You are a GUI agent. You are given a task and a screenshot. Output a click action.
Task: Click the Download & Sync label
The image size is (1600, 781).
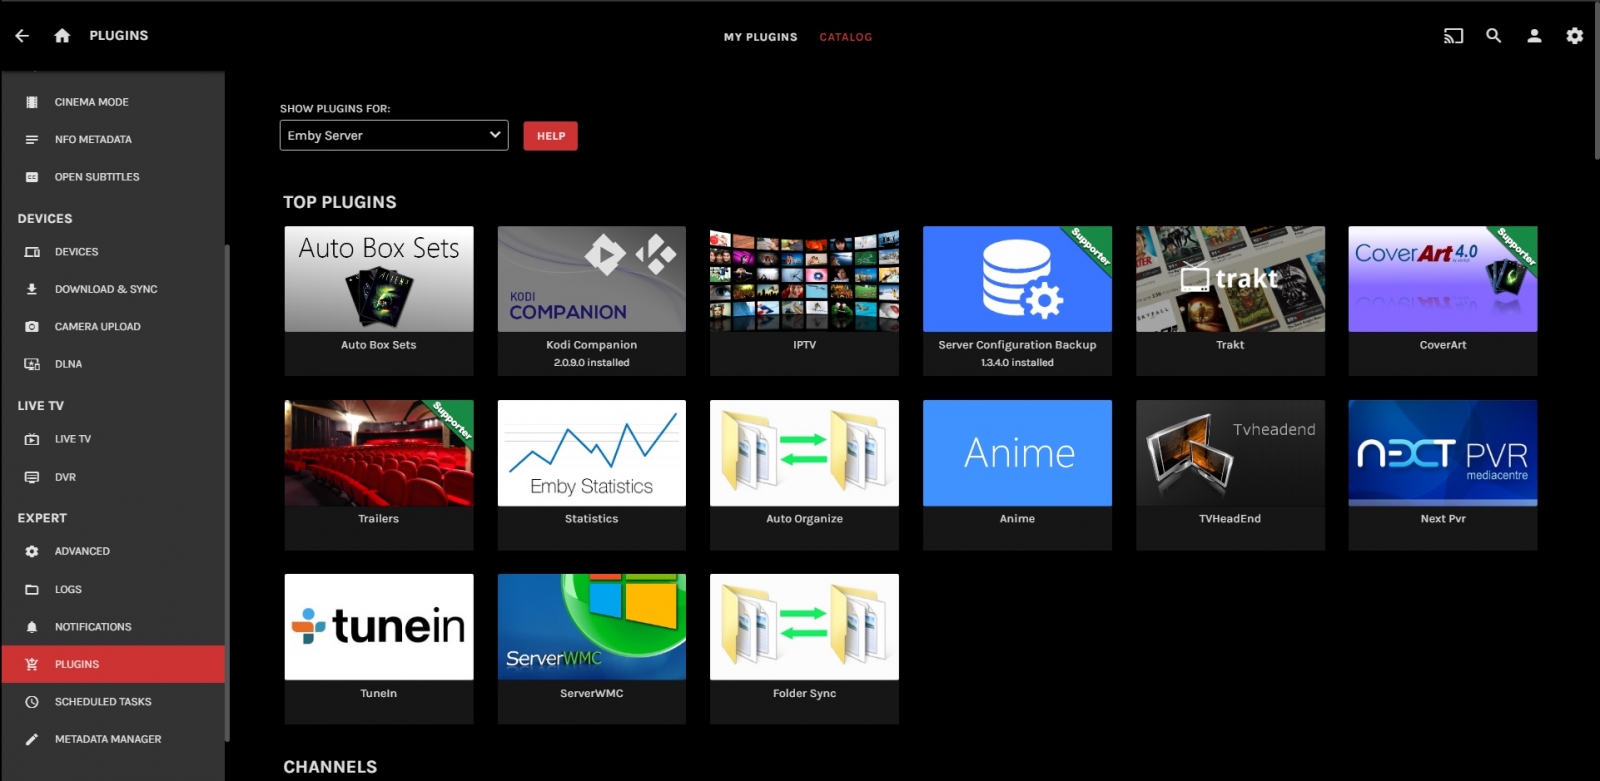coord(106,289)
